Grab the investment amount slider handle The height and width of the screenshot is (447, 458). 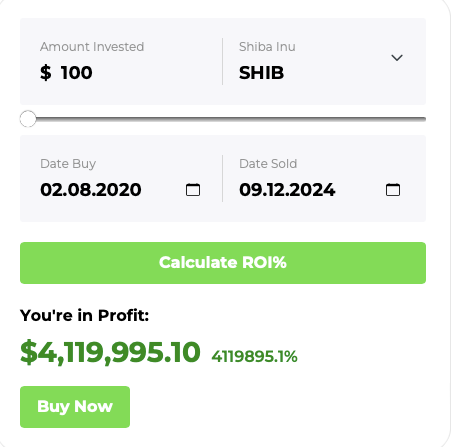tap(28, 119)
